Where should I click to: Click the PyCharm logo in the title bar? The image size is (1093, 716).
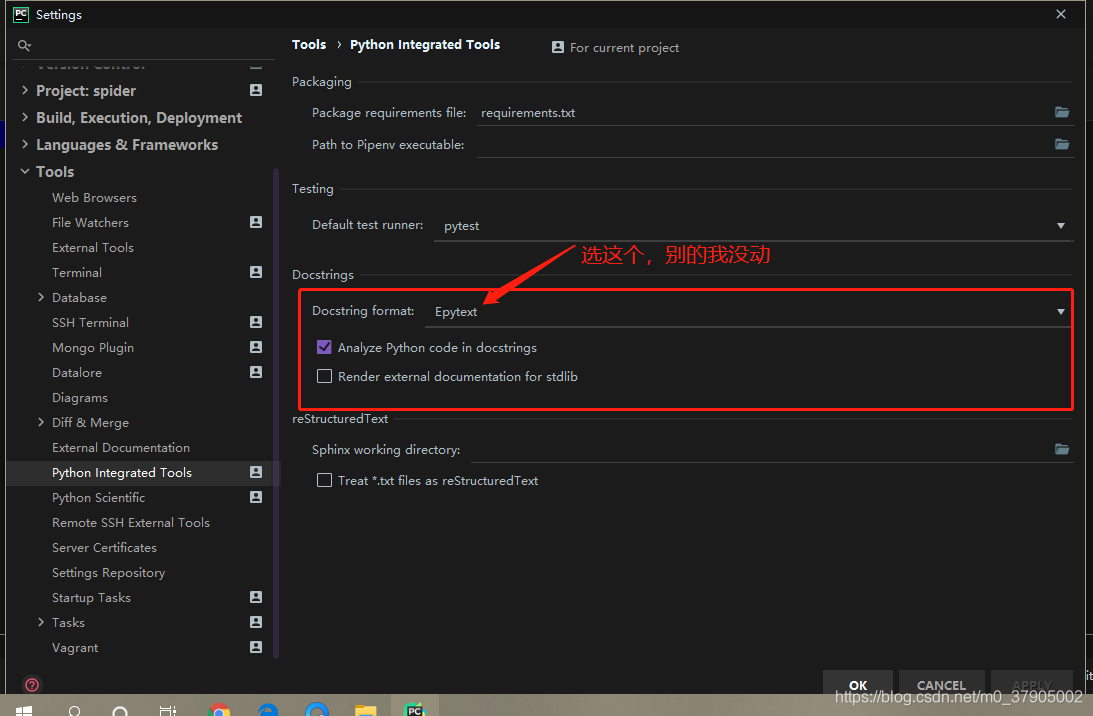coord(21,14)
